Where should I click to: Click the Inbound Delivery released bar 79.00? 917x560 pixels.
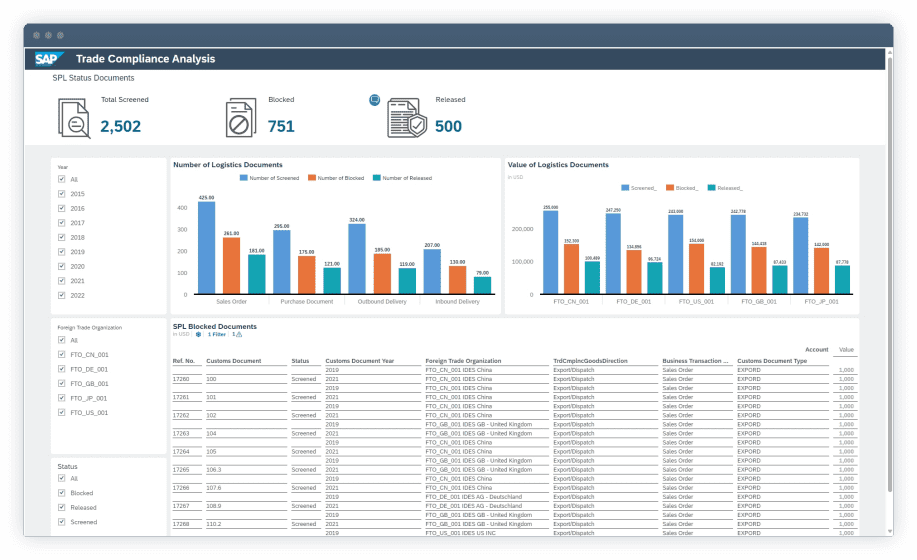pyautogui.click(x=482, y=285)
